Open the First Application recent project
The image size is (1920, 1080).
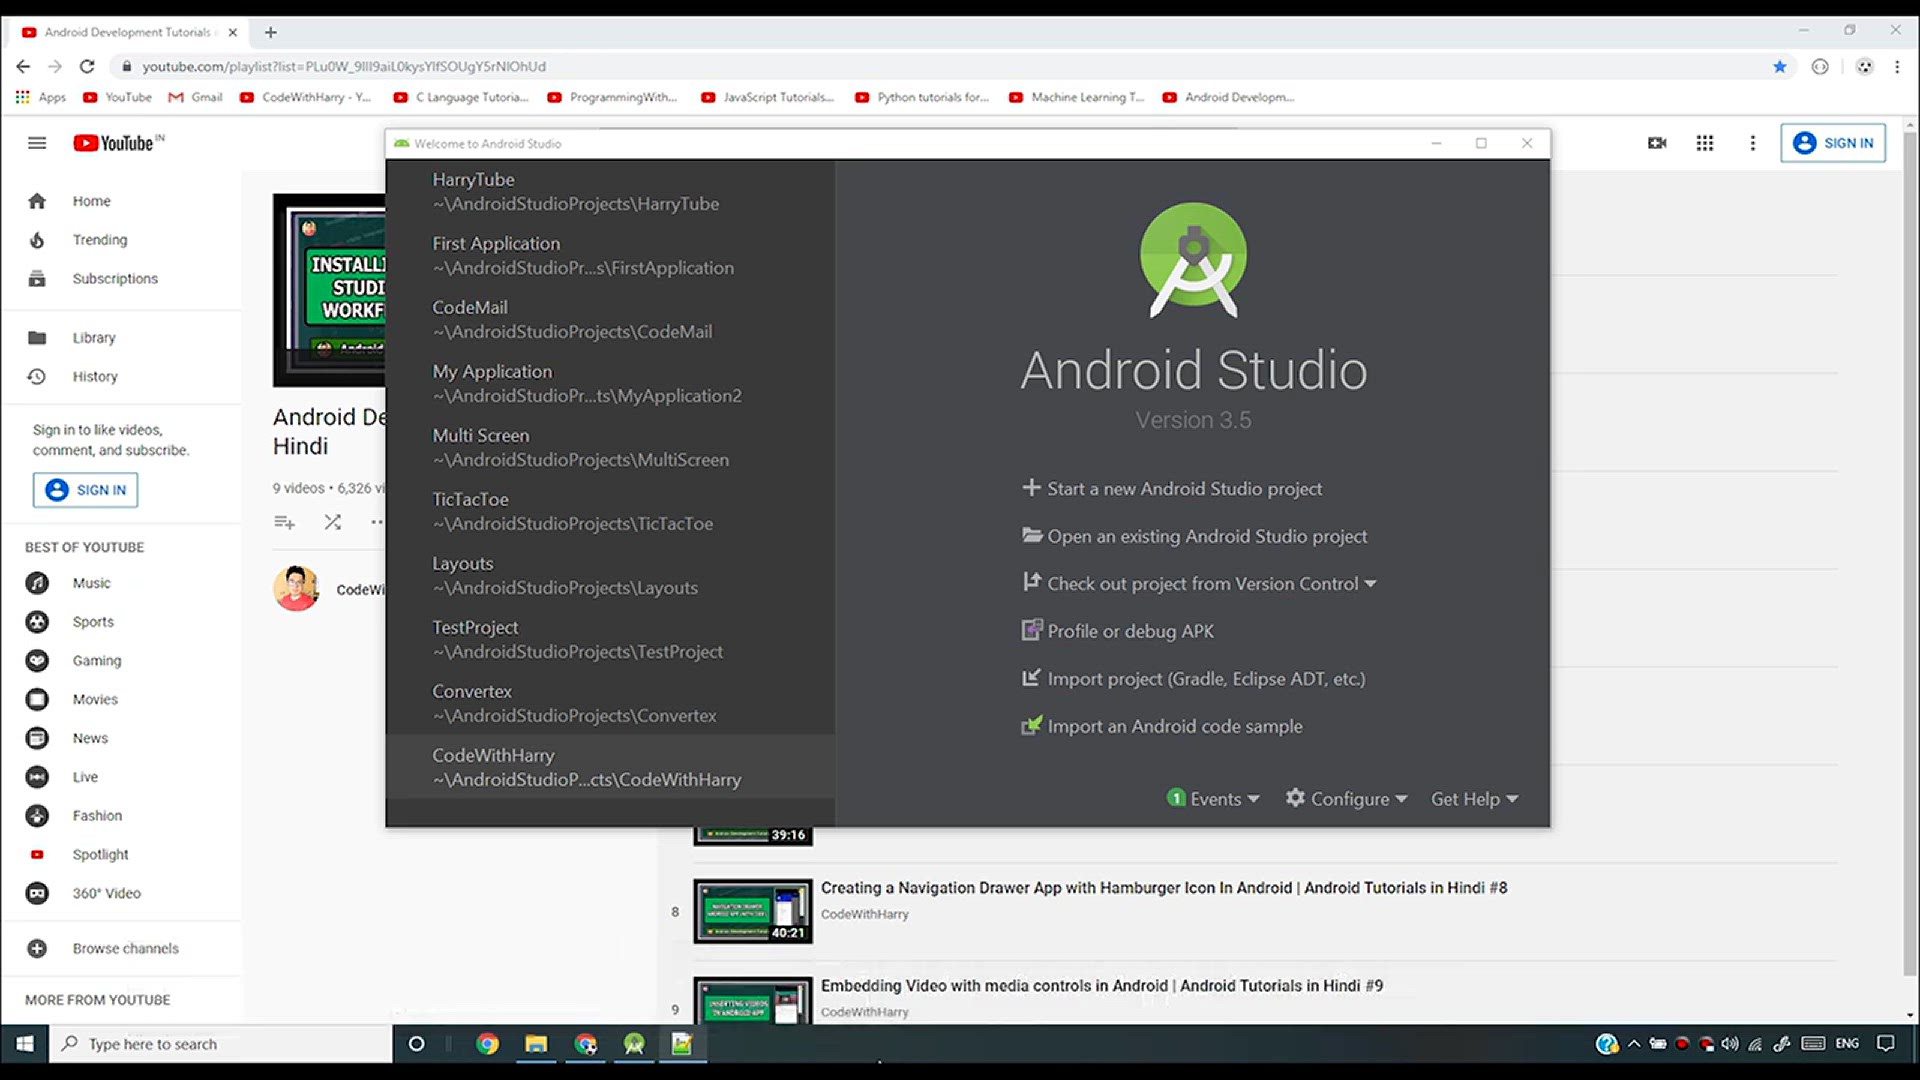pos(610,255)
